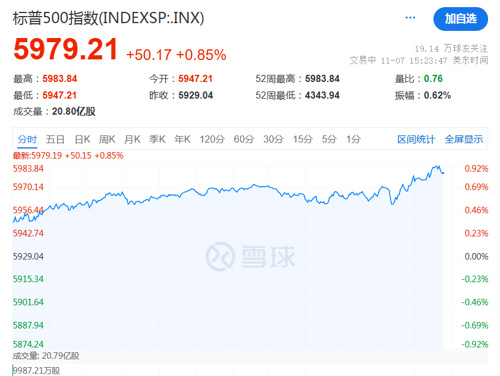The width and height of the screenshot is (500, 376).
Task: Click the latest point on the price line
Action: tap(443, 173)
